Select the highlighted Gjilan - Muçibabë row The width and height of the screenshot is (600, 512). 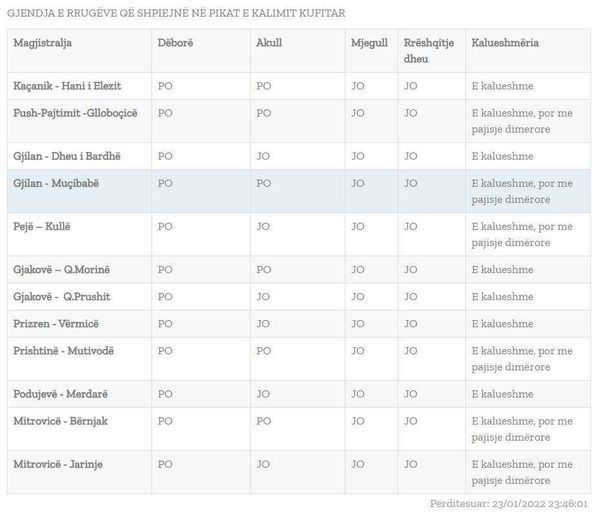pyautogui.click(x=299, y=191)
